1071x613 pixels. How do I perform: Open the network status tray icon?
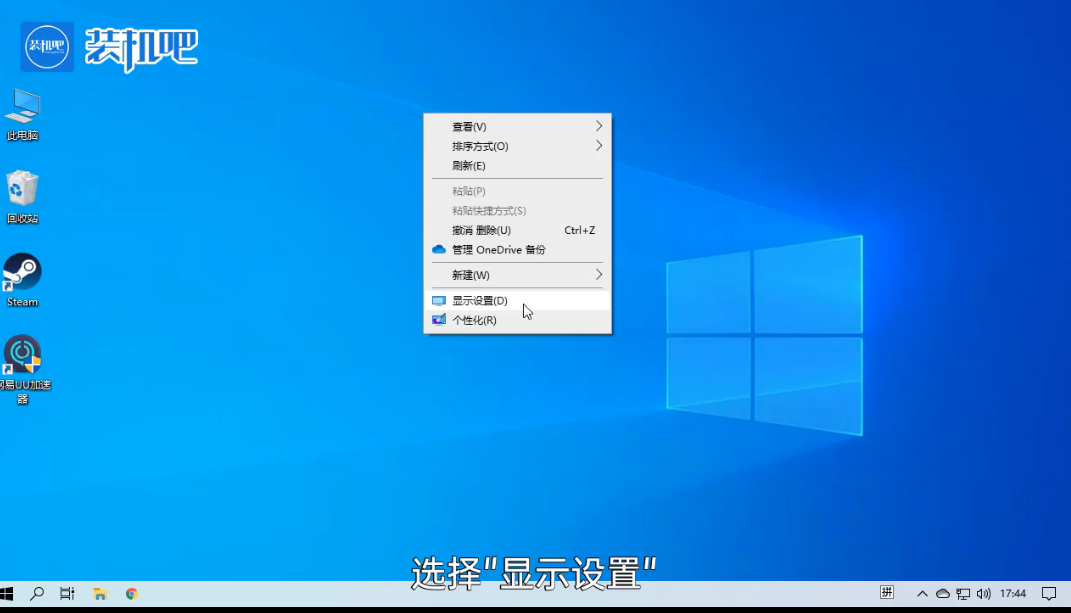pyautogui.click(x=965, y=592)
